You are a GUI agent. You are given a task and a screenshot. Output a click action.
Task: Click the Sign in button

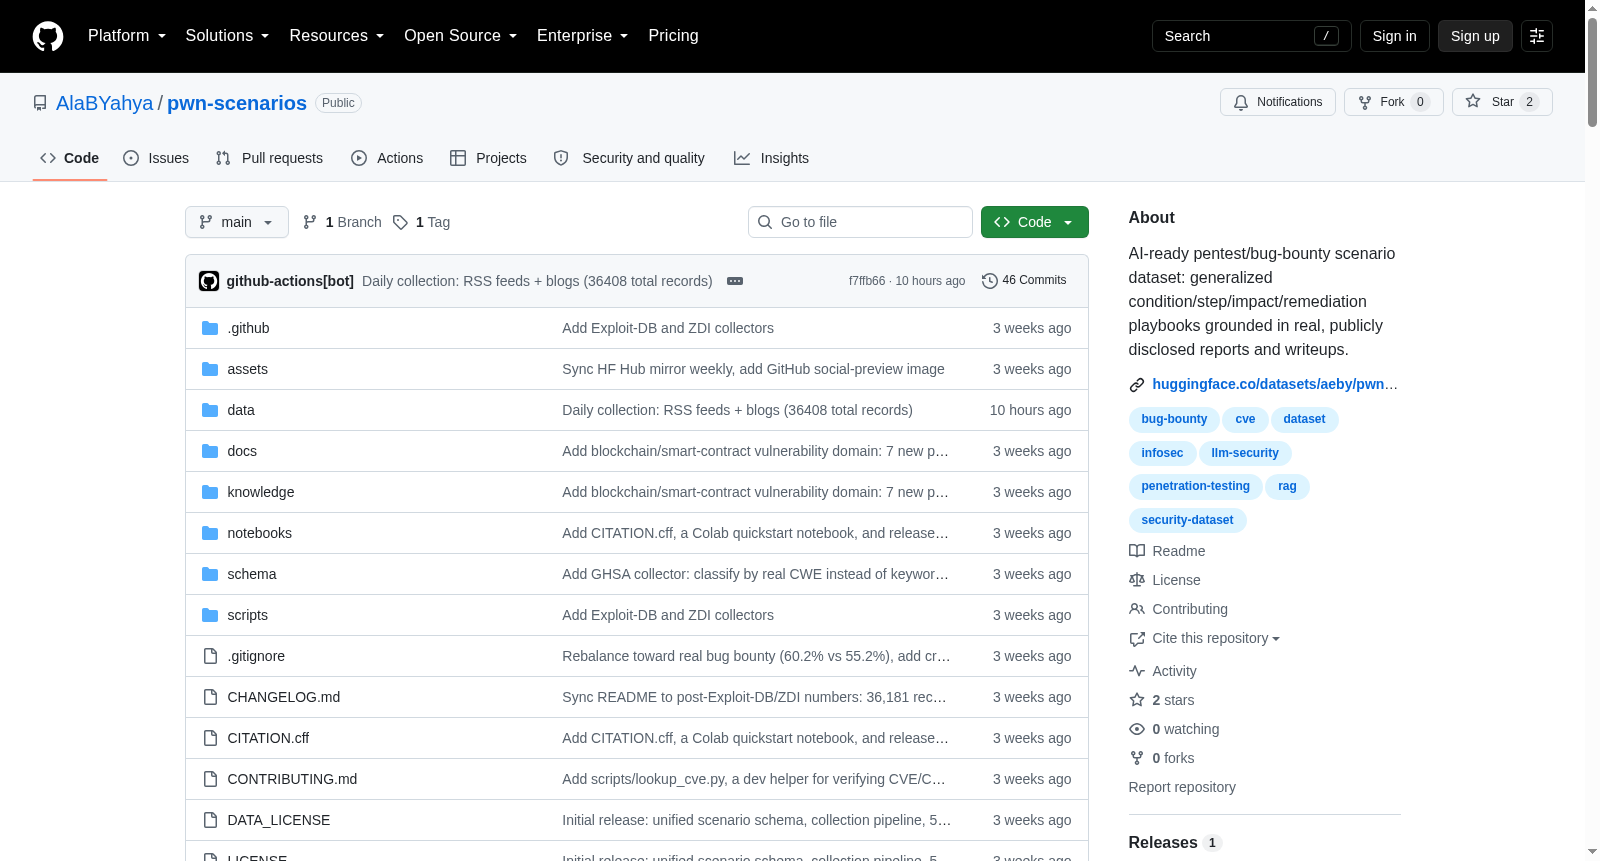pos(1395,36)
